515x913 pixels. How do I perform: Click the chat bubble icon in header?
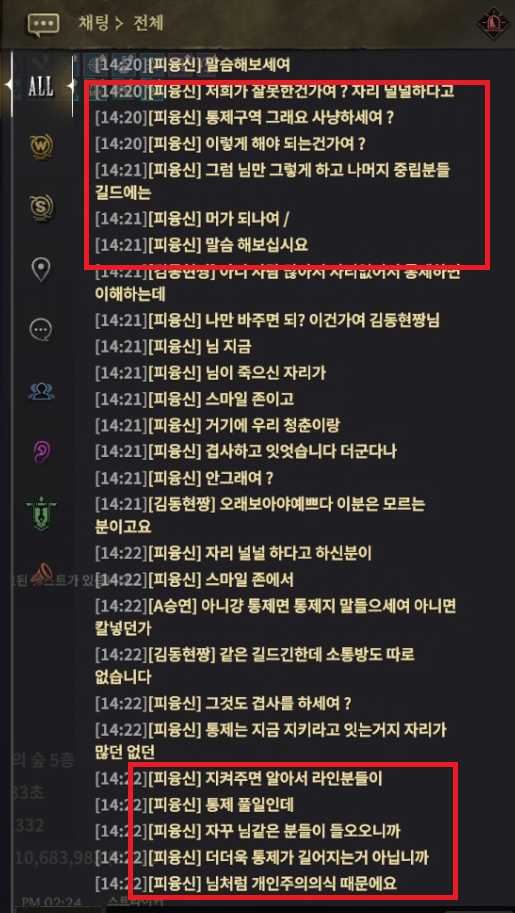click(x=44, y=24)
